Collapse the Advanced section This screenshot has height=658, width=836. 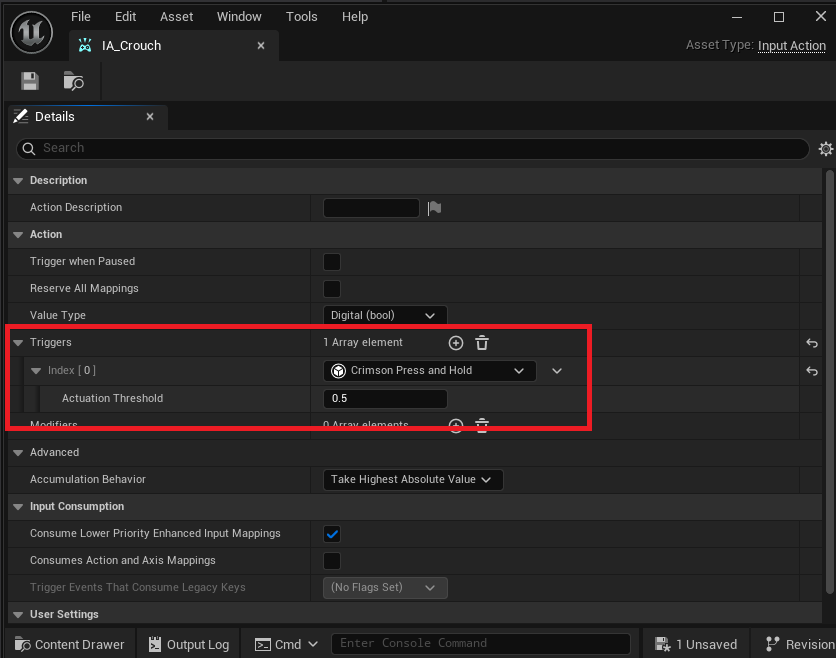pyautogui.click(x=18, y=453)
